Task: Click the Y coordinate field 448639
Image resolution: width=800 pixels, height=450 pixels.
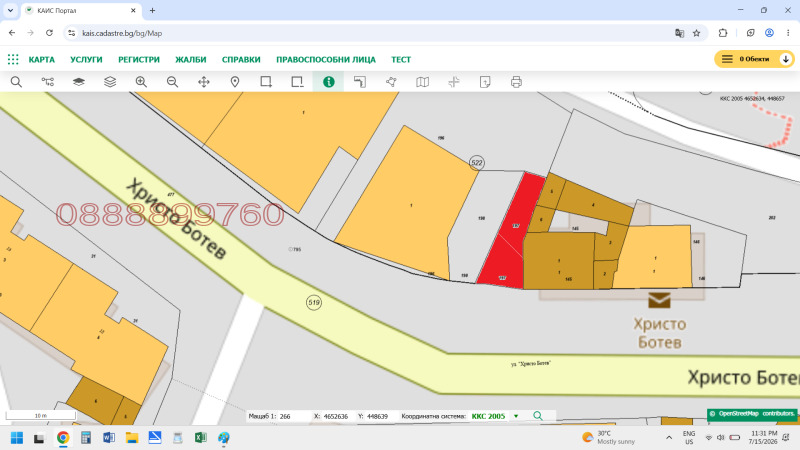Action: coord(379,416)
